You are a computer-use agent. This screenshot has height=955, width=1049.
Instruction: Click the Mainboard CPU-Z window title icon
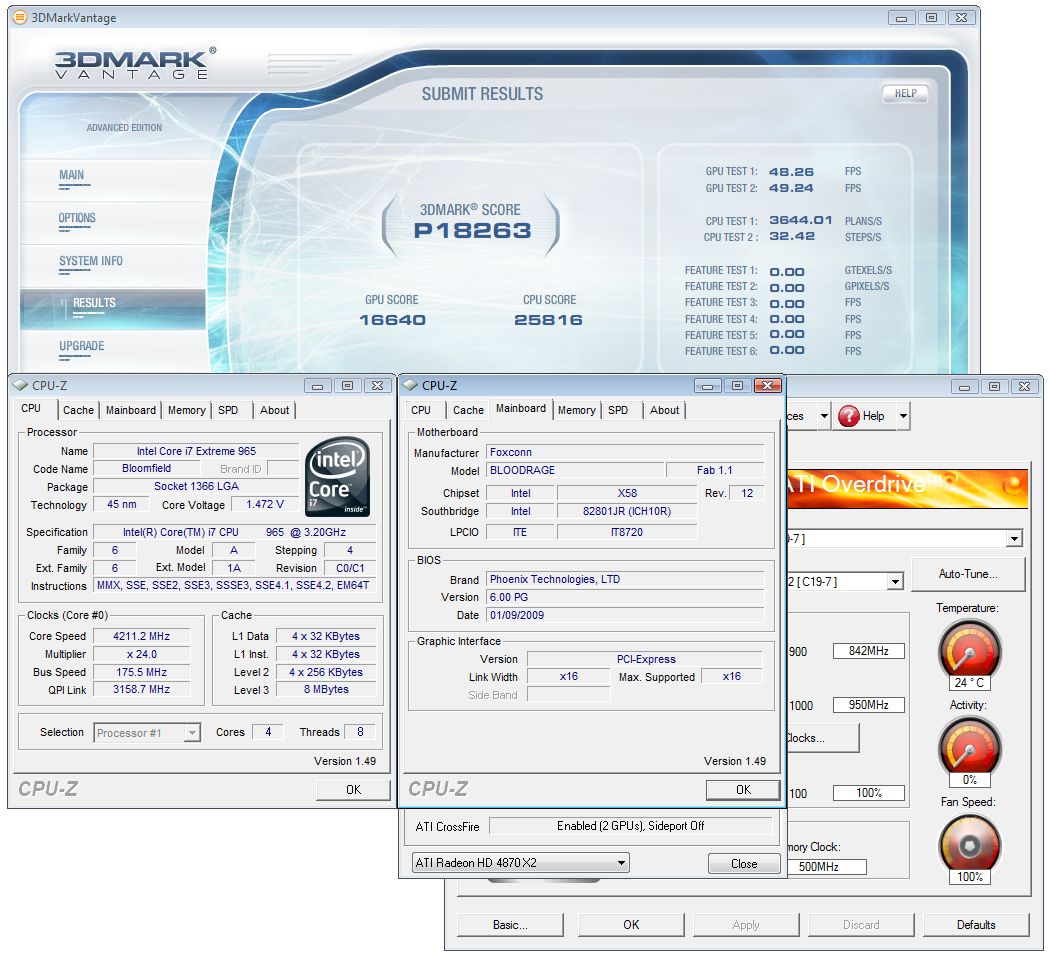pos(410,385)
